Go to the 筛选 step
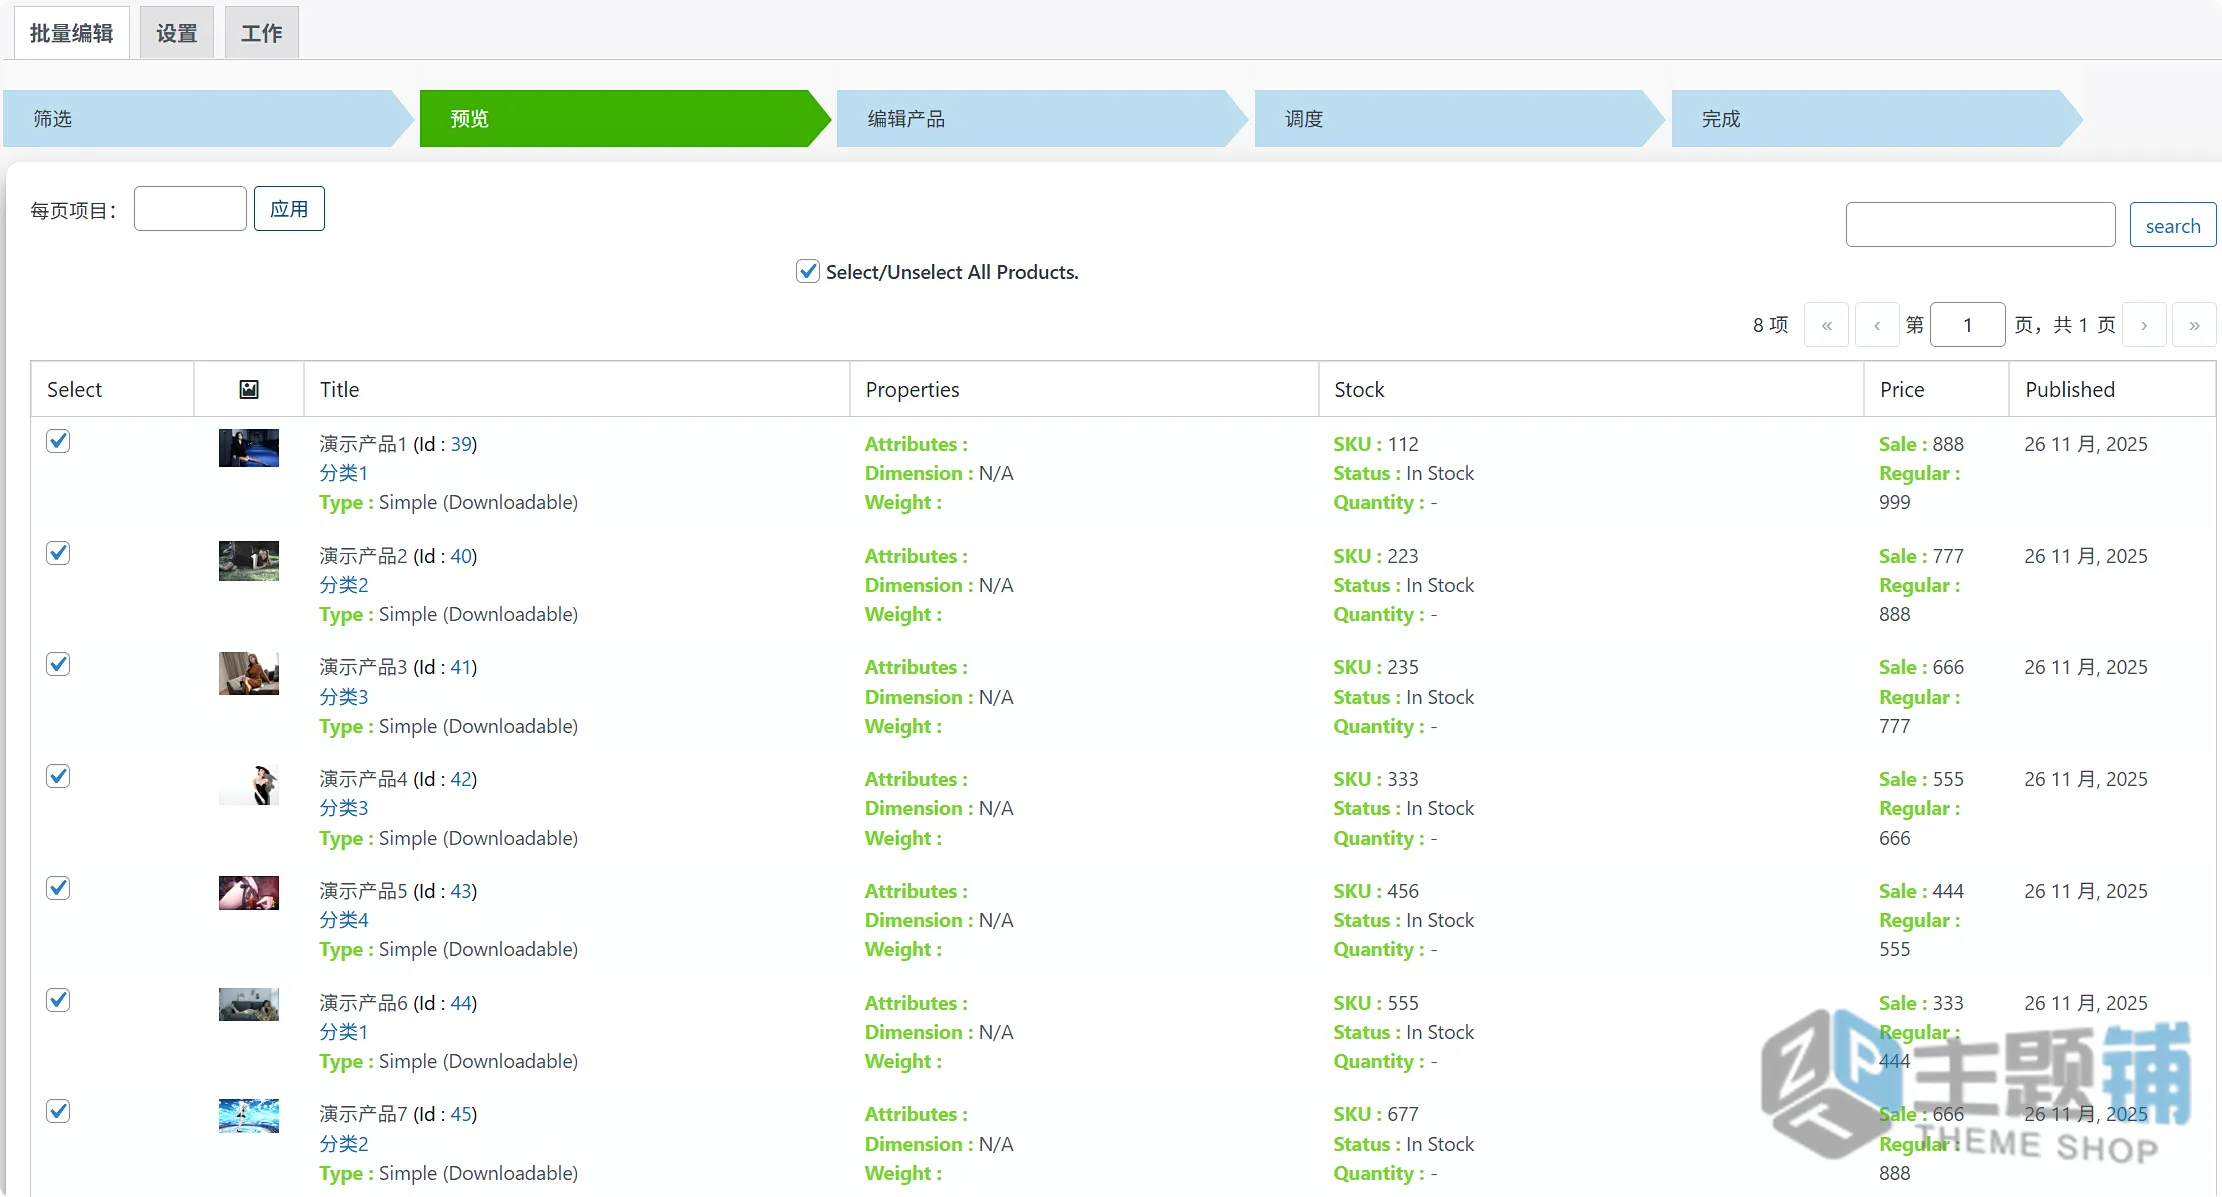This screenshot has height=1197, width=2222. (x=208, y=119)
